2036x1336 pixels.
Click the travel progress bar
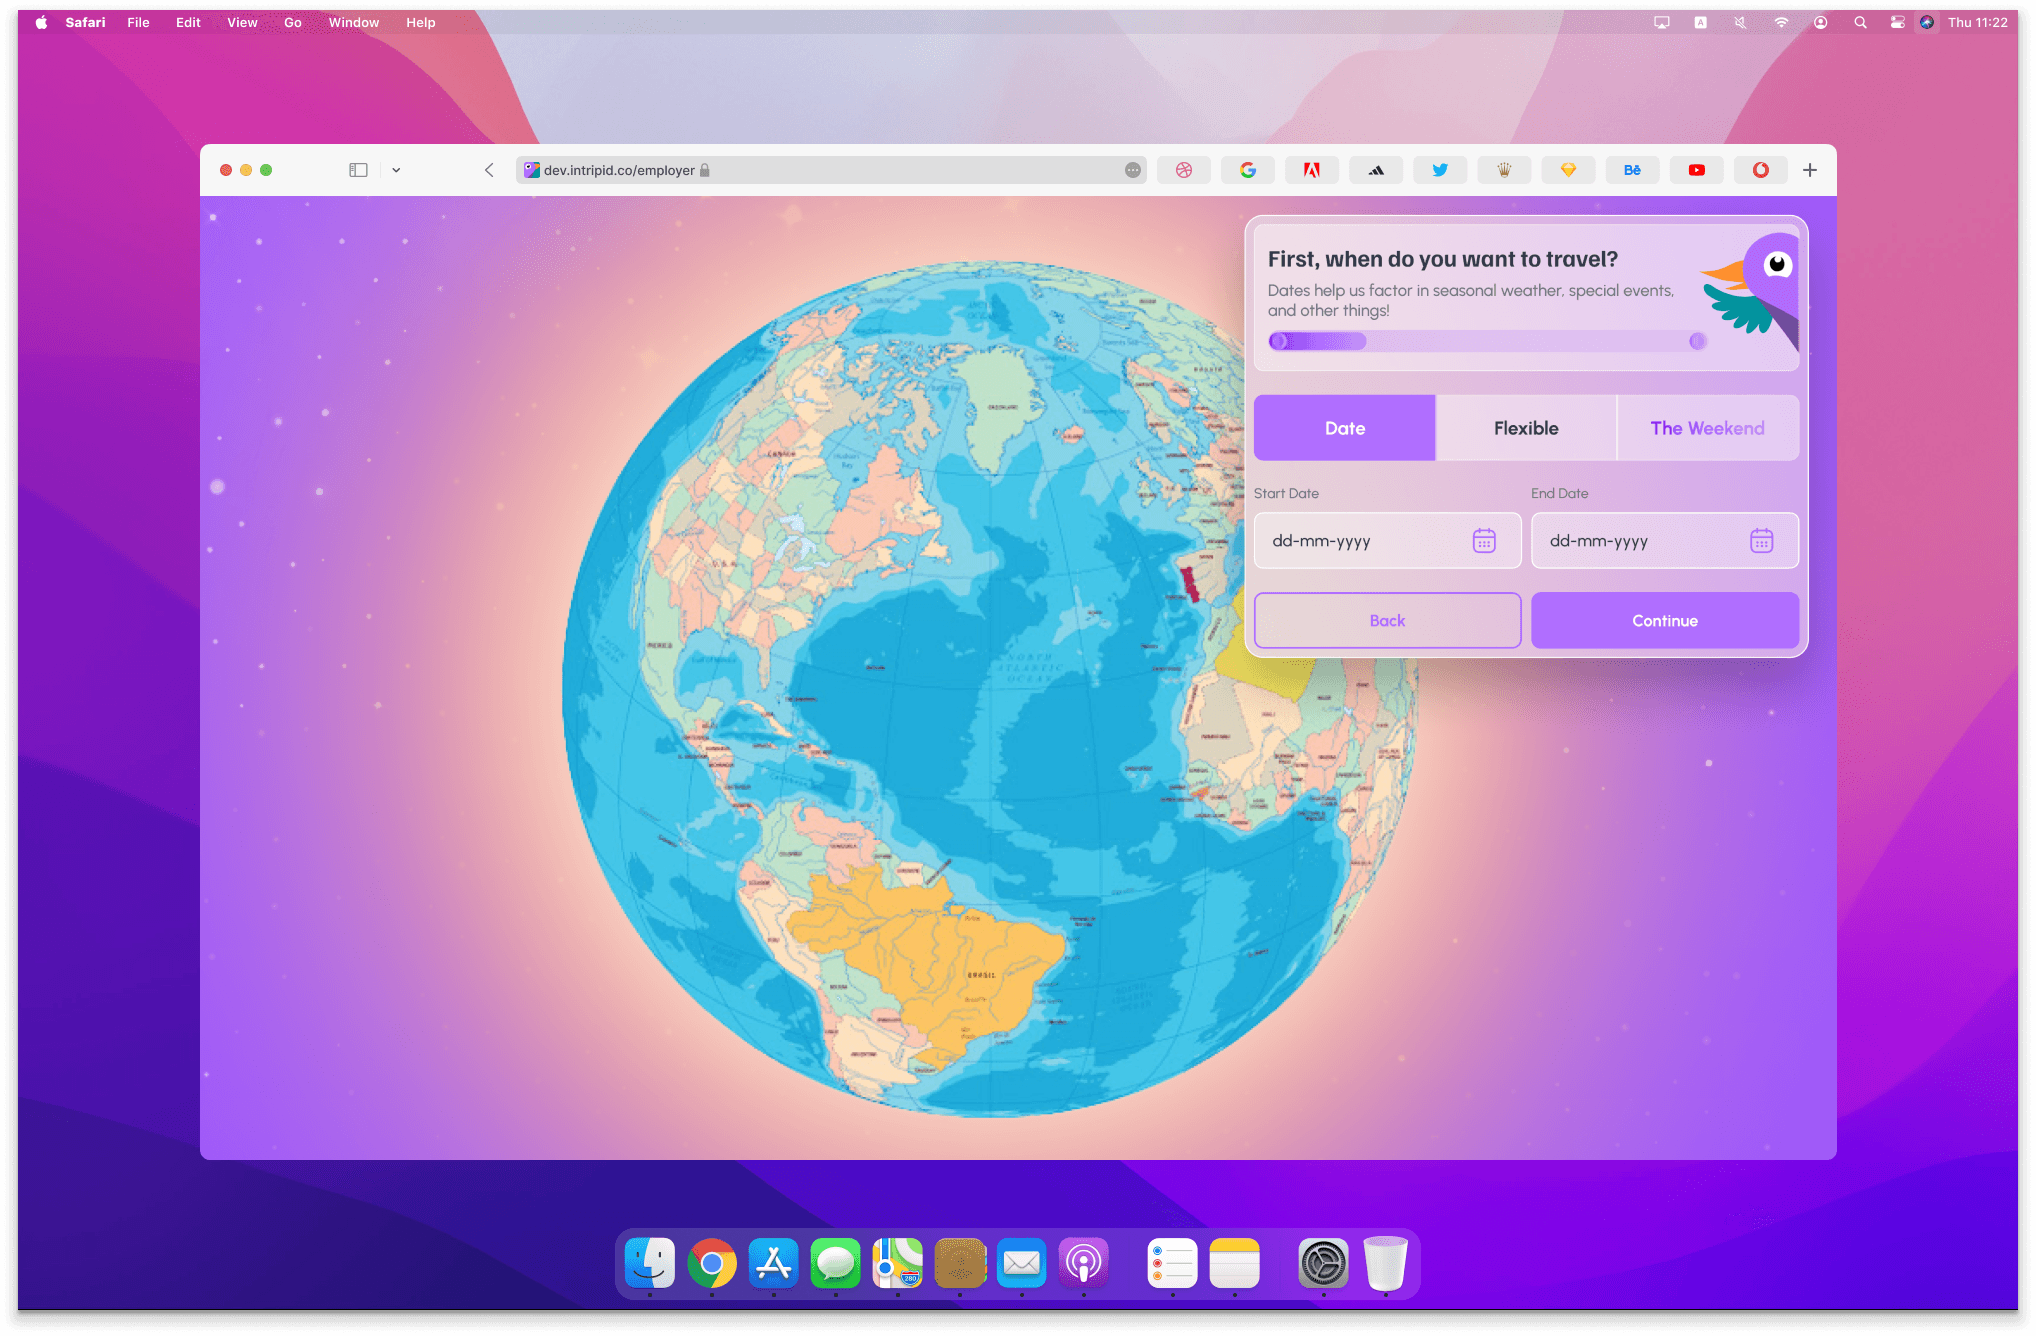coord(1486,341)
